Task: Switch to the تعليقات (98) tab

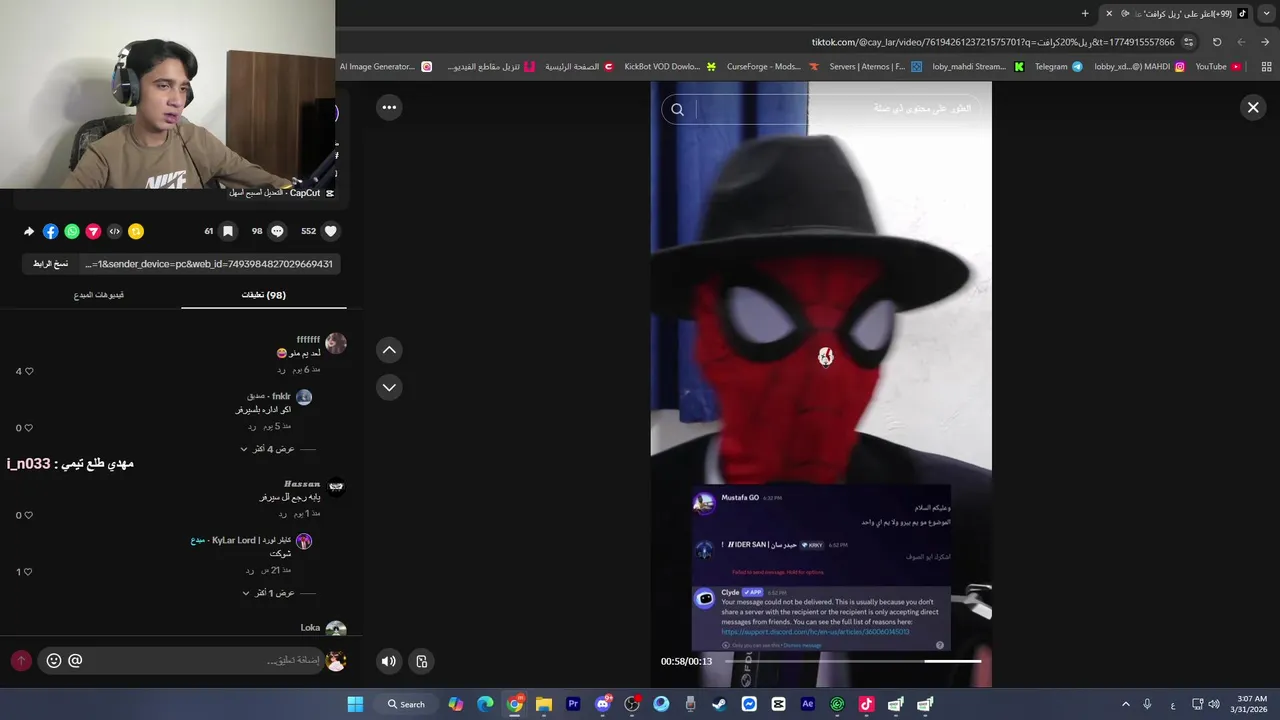Action: (x=264, y=295)
